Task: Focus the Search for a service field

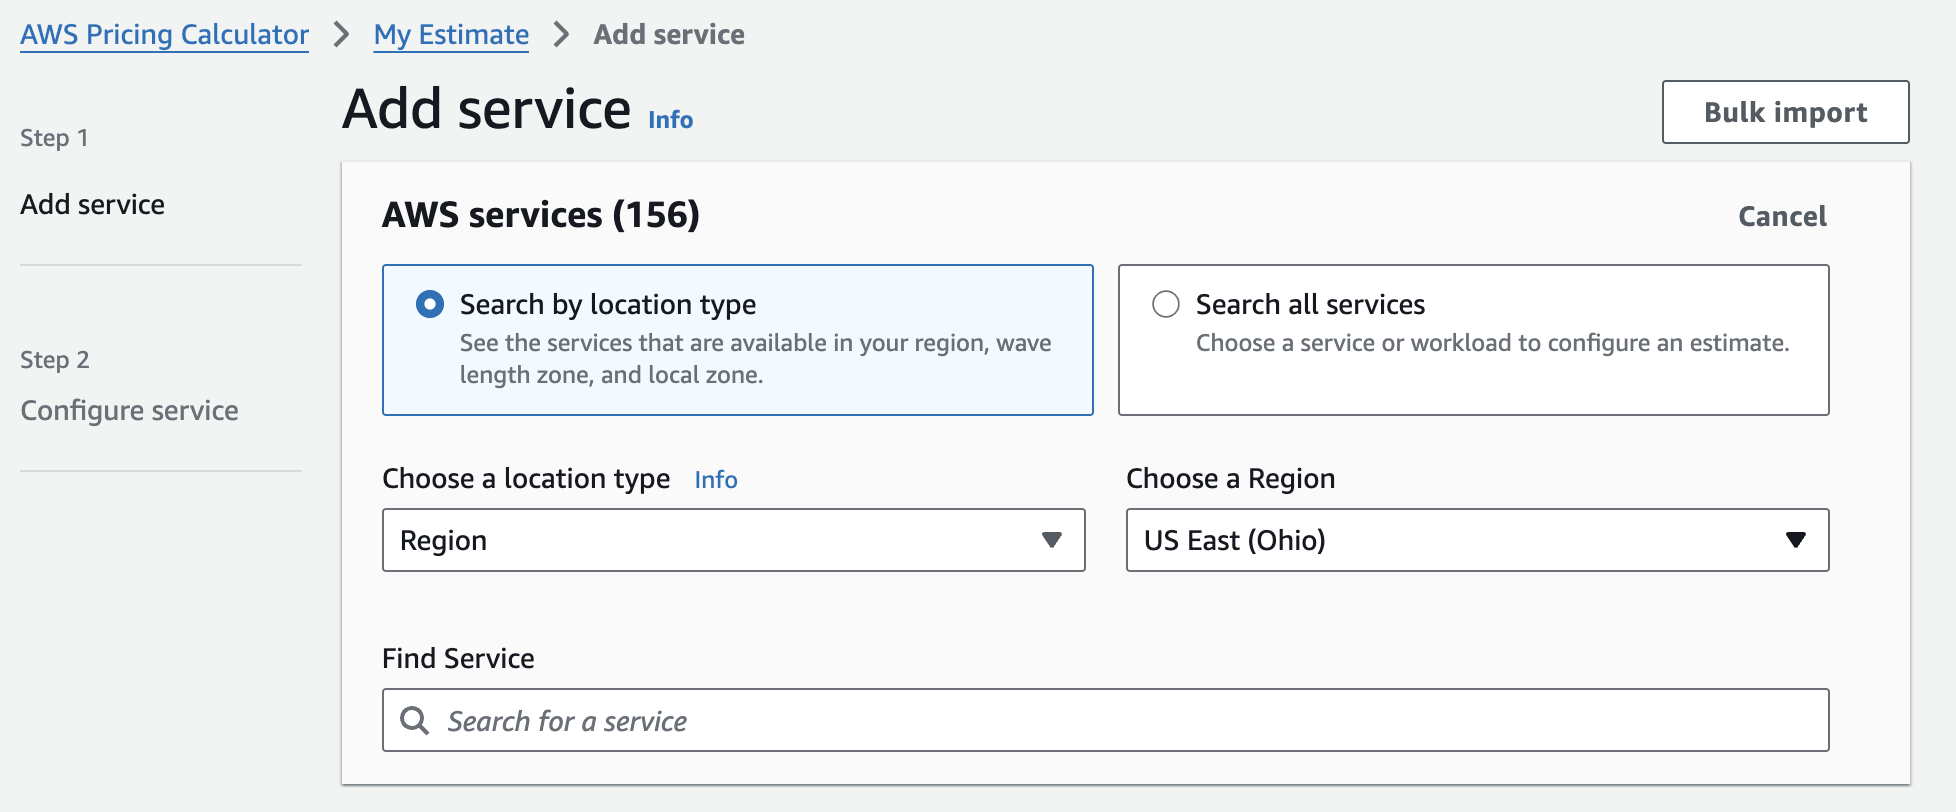Action: [1120, 720]
